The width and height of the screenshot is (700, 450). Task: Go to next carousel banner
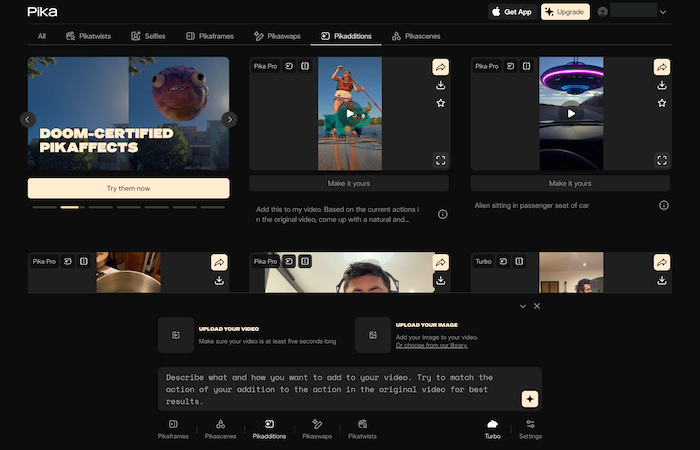(x=229, y=119)
